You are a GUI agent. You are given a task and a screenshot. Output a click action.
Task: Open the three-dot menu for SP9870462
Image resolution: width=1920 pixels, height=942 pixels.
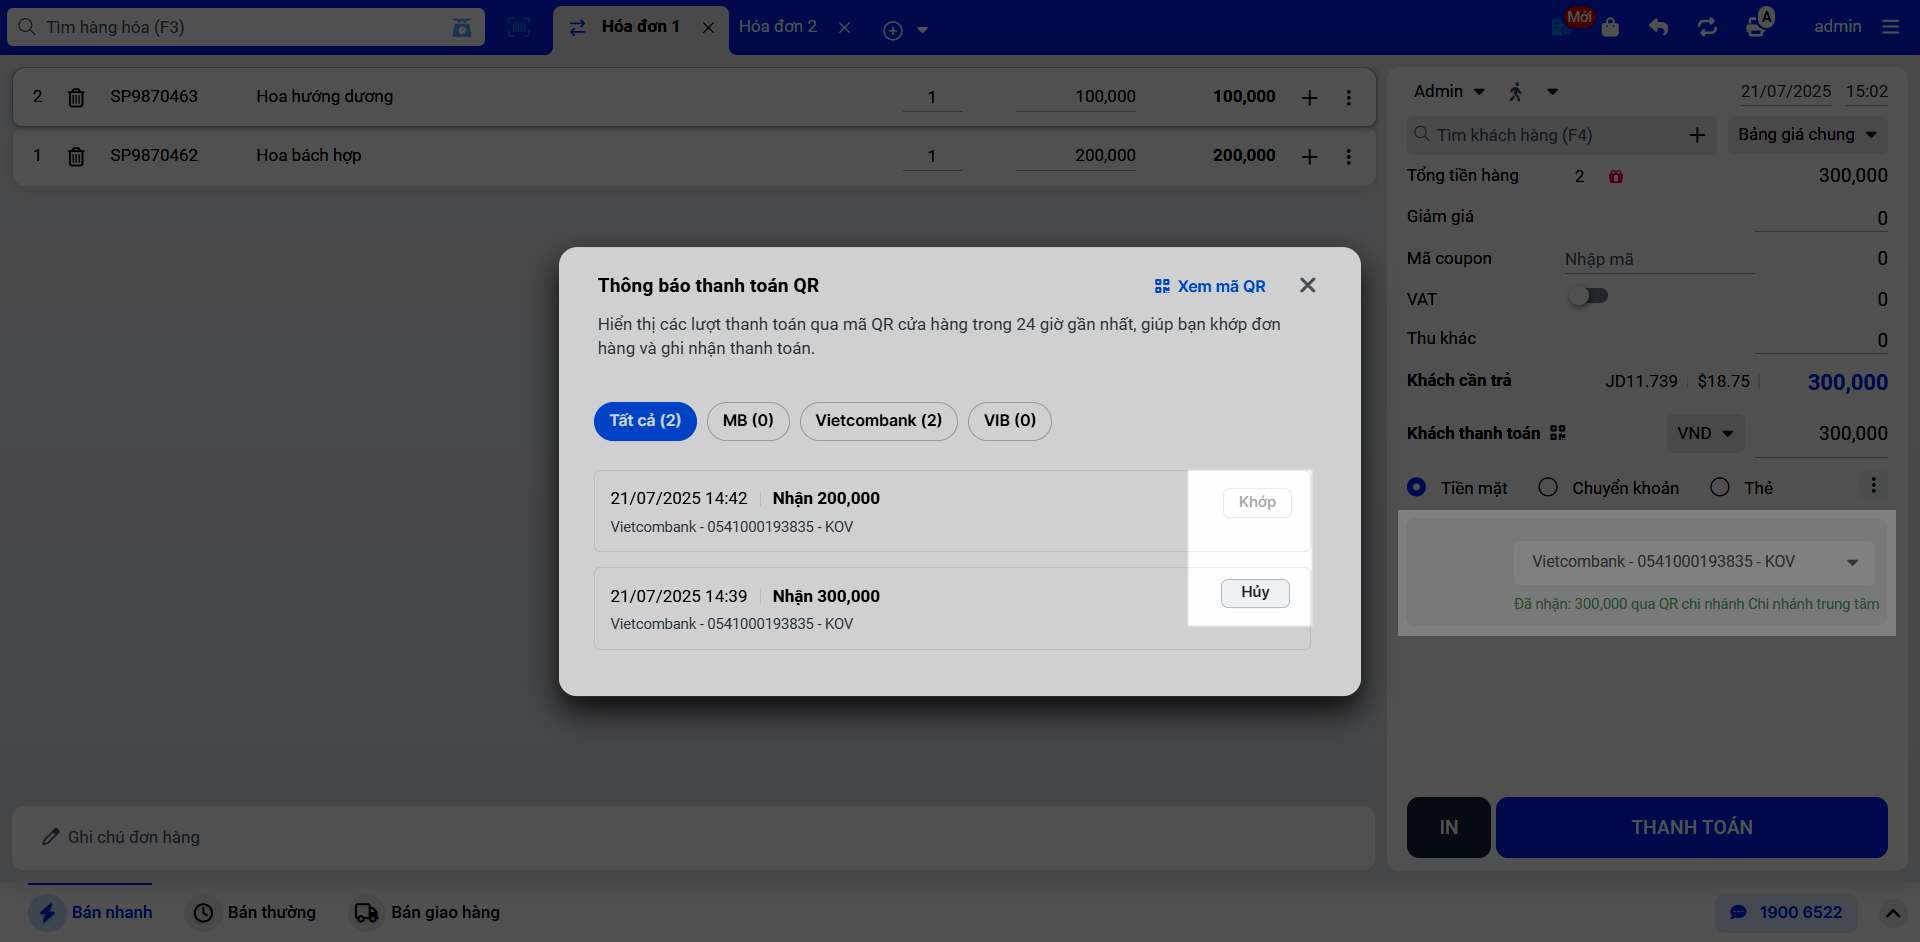[1348, 156]
